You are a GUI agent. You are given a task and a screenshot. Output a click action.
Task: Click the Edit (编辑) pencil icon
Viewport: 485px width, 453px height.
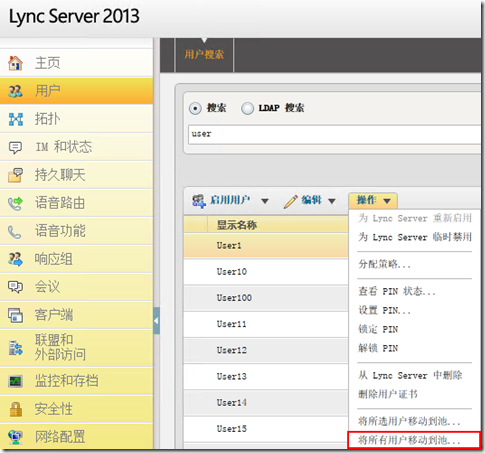291,202
